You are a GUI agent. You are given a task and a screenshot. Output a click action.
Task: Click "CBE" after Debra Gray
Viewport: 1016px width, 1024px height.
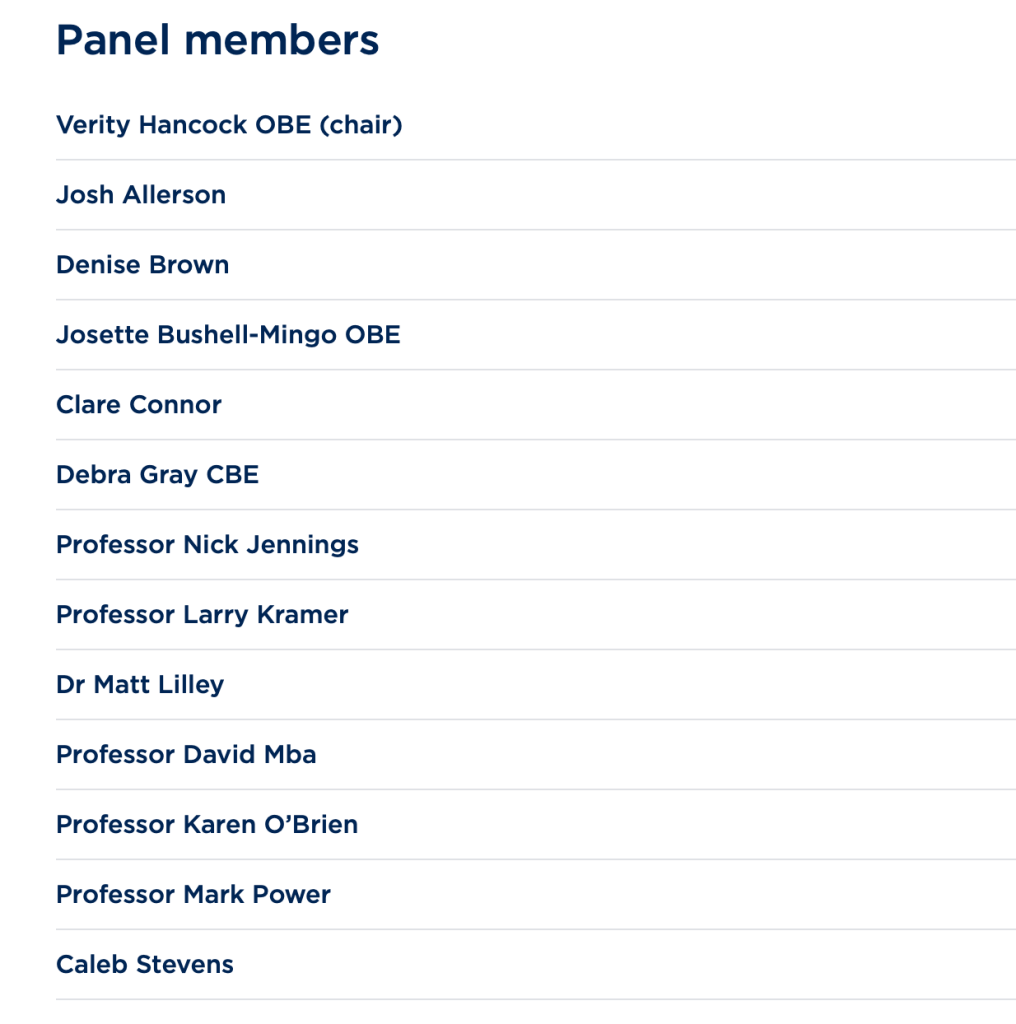(x=233, y=475)
